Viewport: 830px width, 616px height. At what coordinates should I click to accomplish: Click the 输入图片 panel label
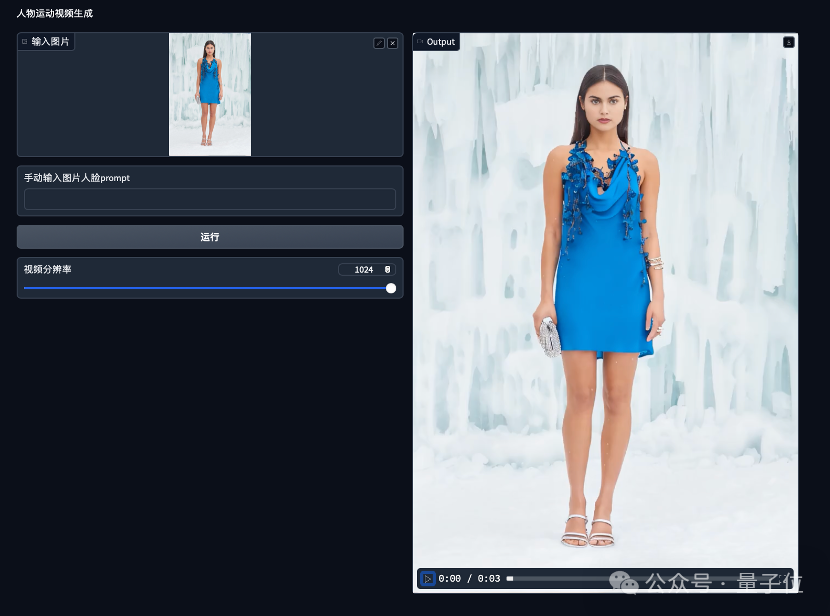pyautogui.click(x=50, y=41)
